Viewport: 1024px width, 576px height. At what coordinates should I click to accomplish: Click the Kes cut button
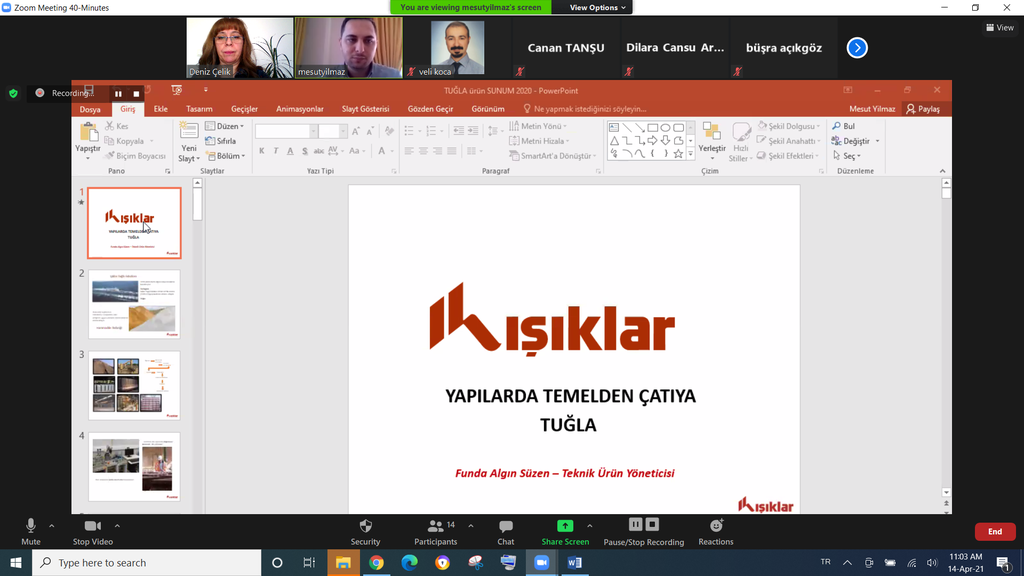[x=118, y=126]
